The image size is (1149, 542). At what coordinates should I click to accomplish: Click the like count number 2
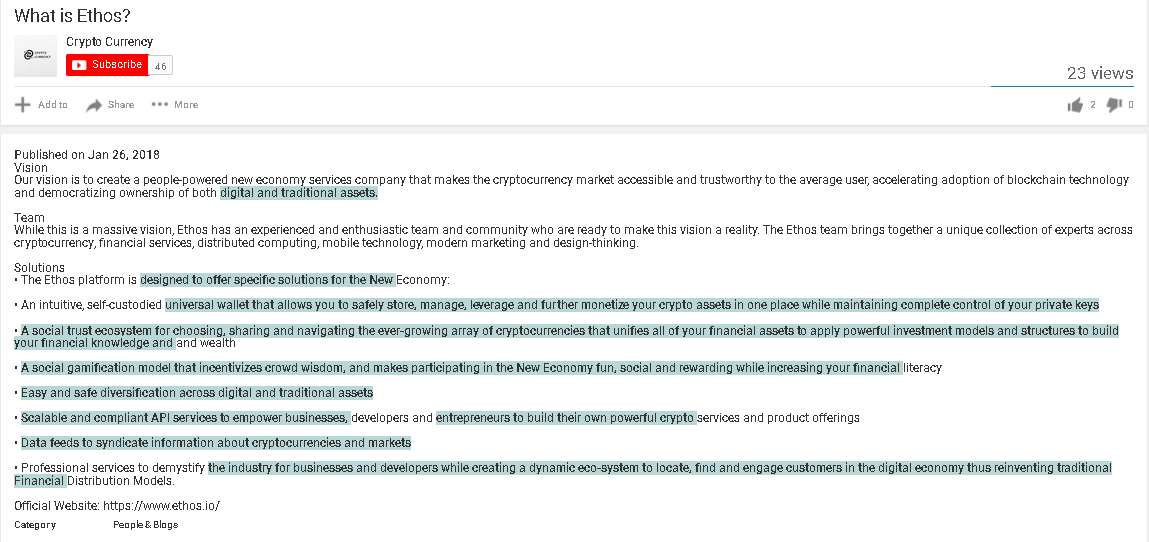tap(1093, 105)
